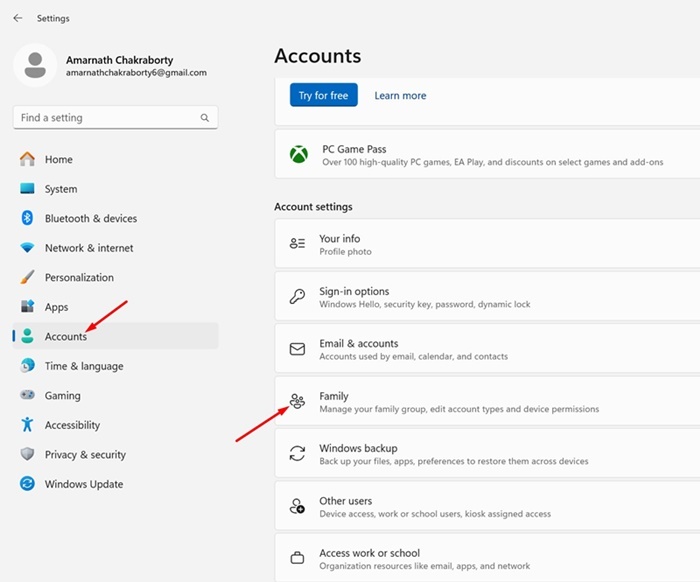Screen dimensions: 700x582
Task: Click the Sign-in options key icon
Action: [x=297, y=296]
